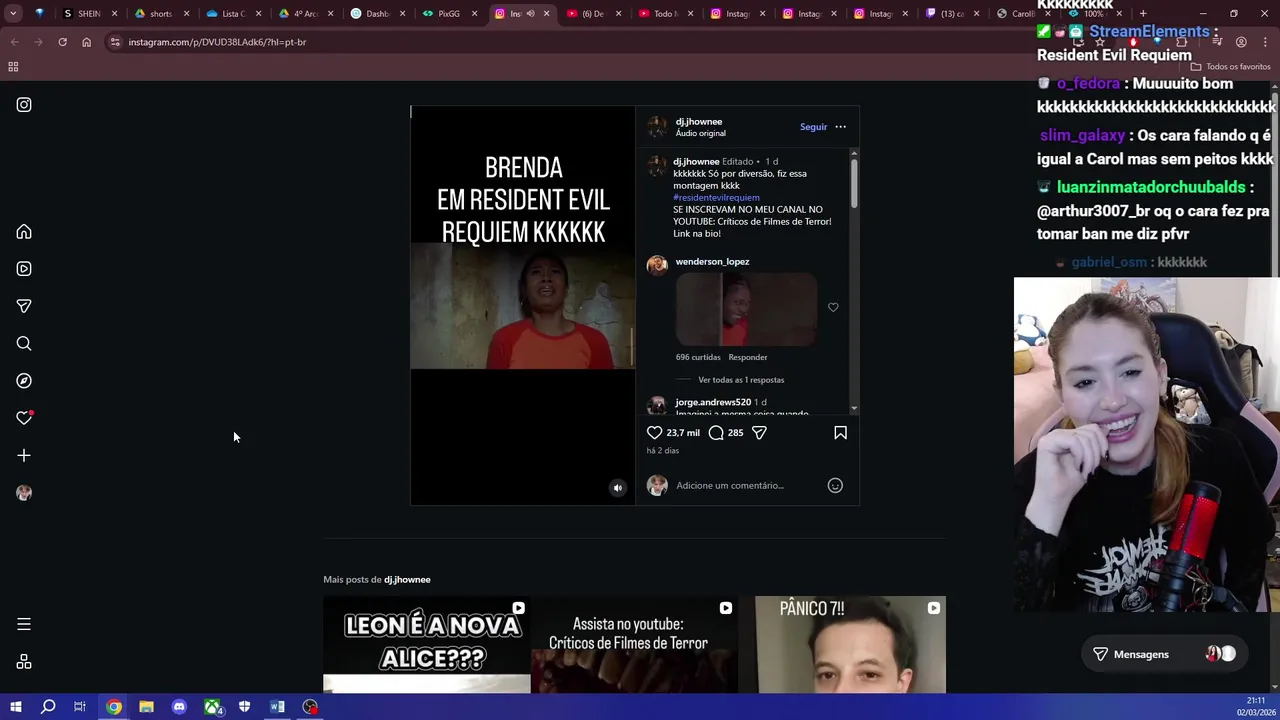
Task: Open jorge.andrews520 profile link
Action: coord(713,402)
